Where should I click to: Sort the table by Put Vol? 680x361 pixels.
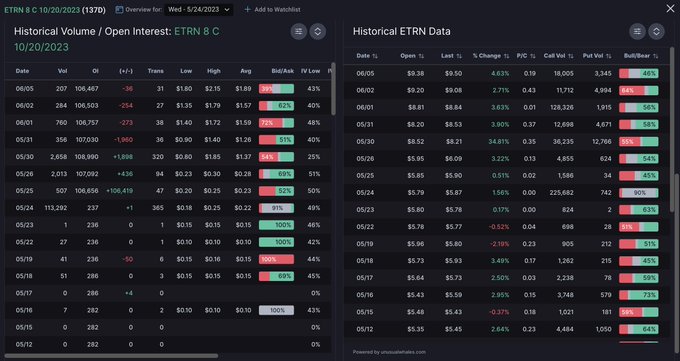coord(597,56)
